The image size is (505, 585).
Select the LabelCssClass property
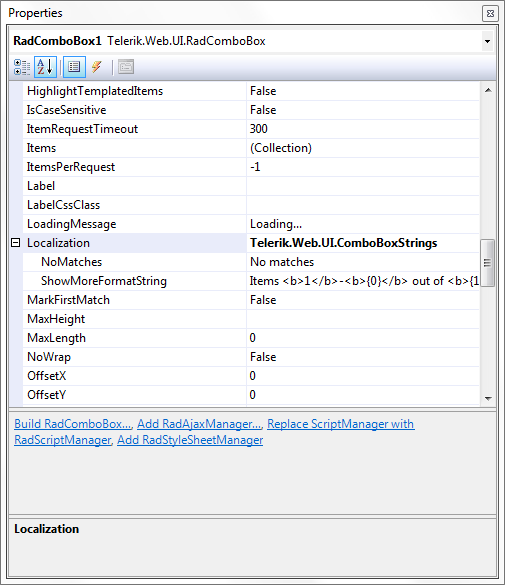(x=63, y=205)
